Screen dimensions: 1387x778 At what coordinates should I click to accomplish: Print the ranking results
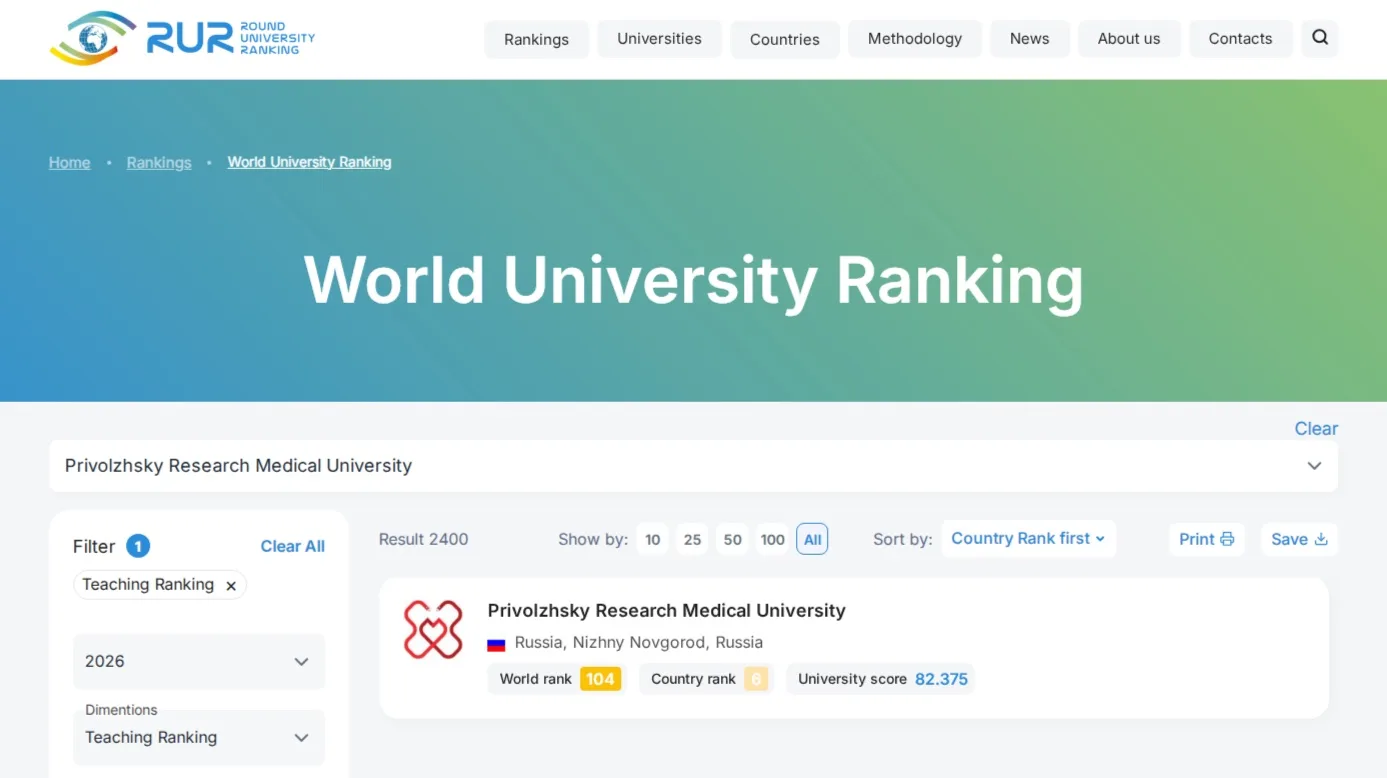coord(1207,539)
